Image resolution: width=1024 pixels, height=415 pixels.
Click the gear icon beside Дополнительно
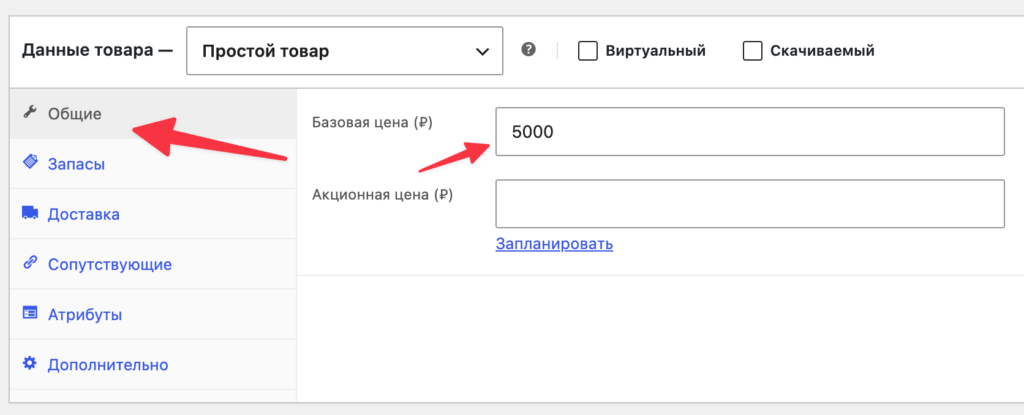click(30, 363)
